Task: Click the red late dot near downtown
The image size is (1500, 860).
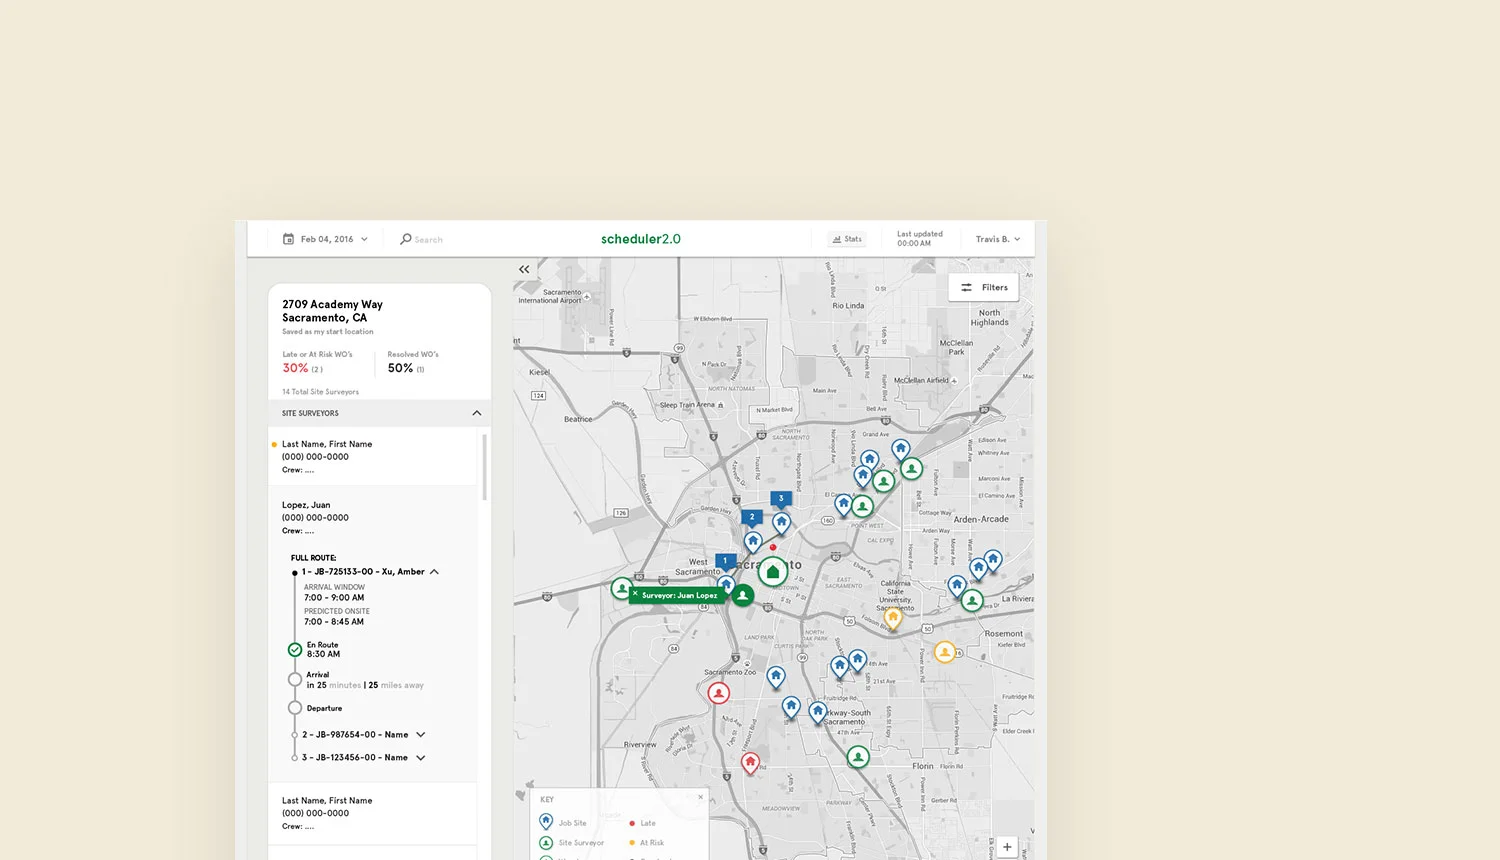Action: click(x=772, y=547)
